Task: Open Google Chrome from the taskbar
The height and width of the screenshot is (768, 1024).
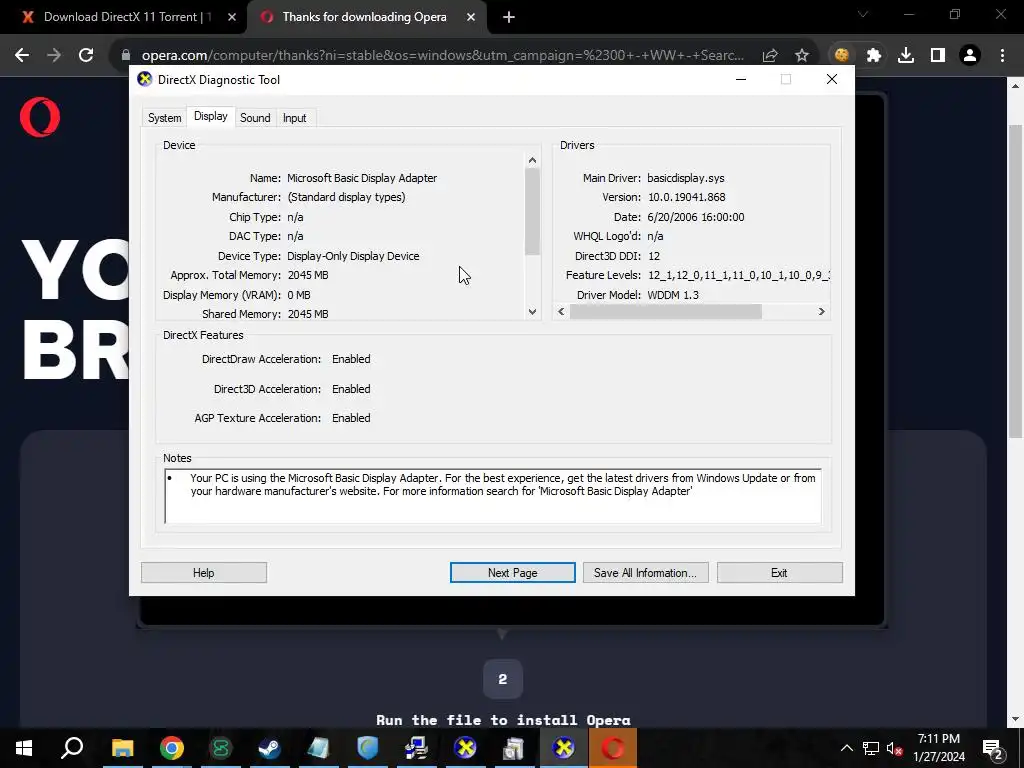Action: coord(172,748)
